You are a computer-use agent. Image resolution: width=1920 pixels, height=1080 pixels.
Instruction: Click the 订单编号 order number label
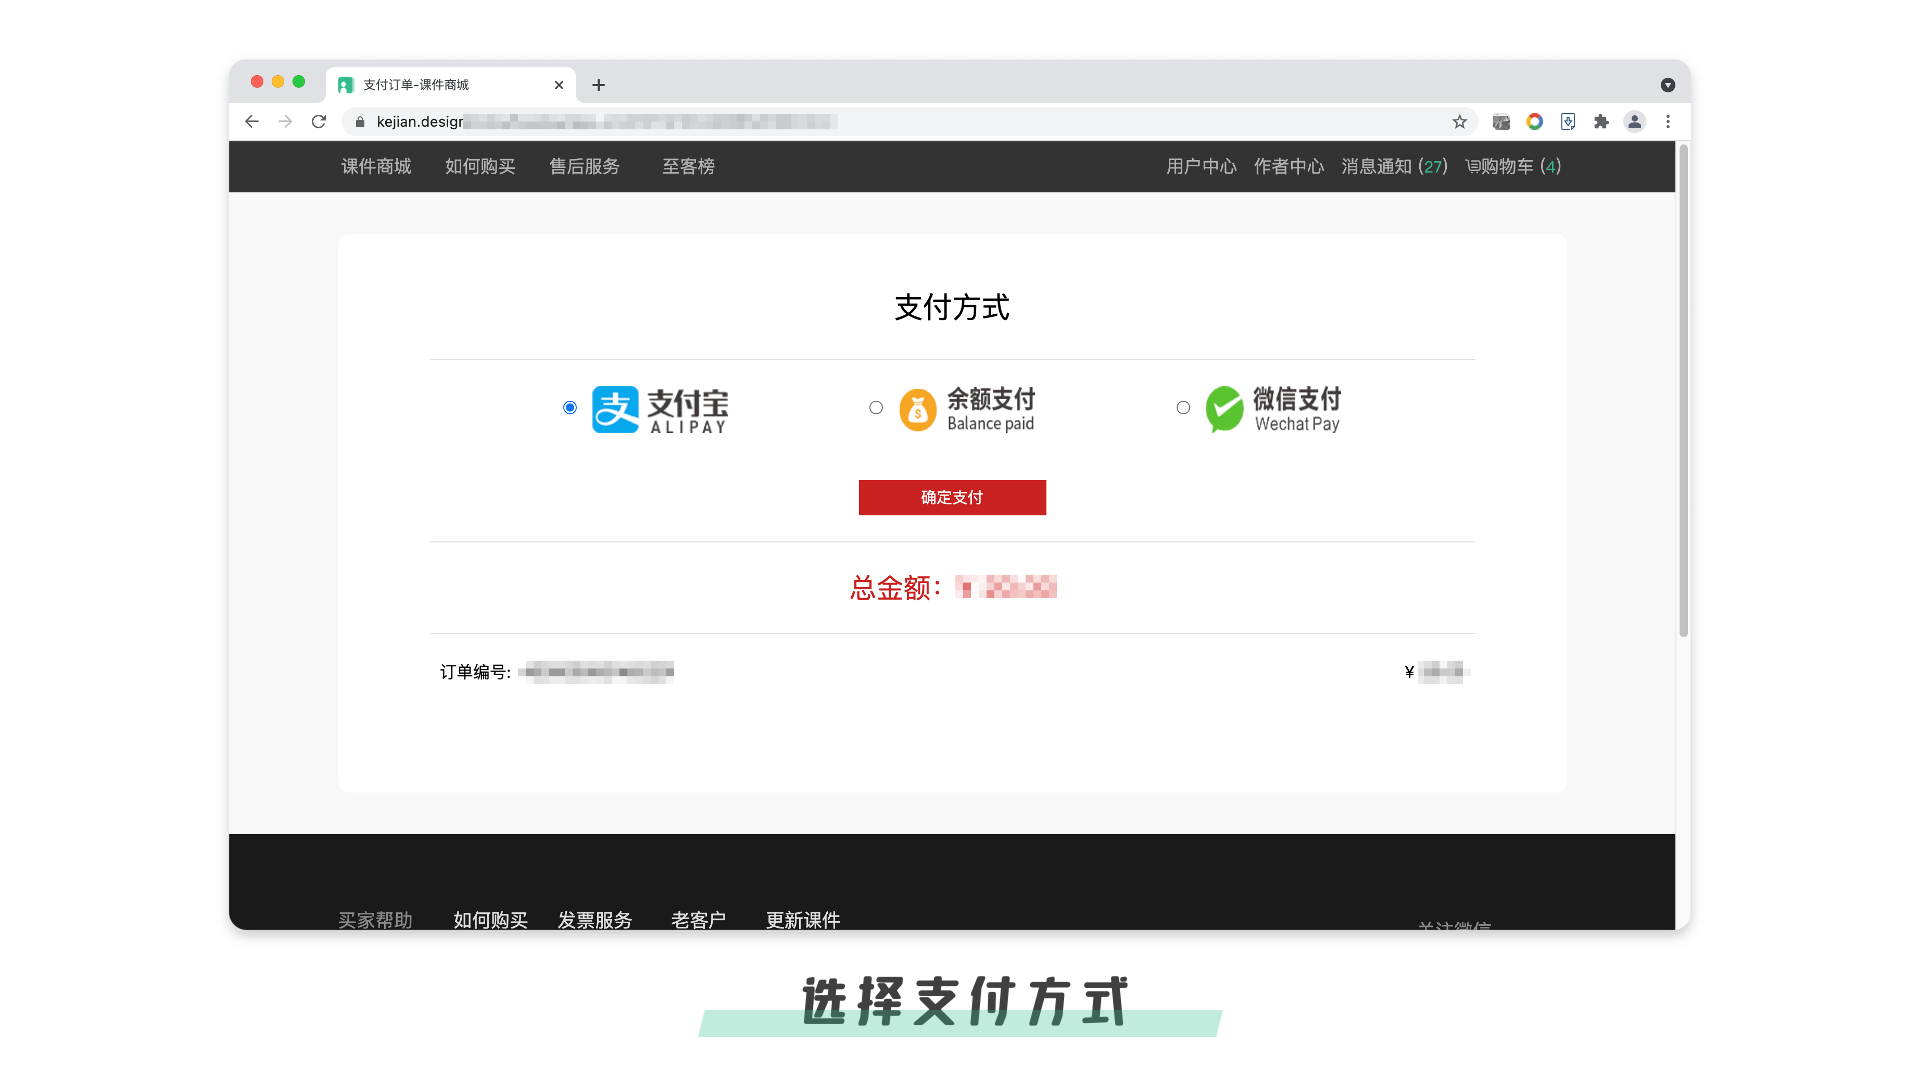[x=475, y=672]
